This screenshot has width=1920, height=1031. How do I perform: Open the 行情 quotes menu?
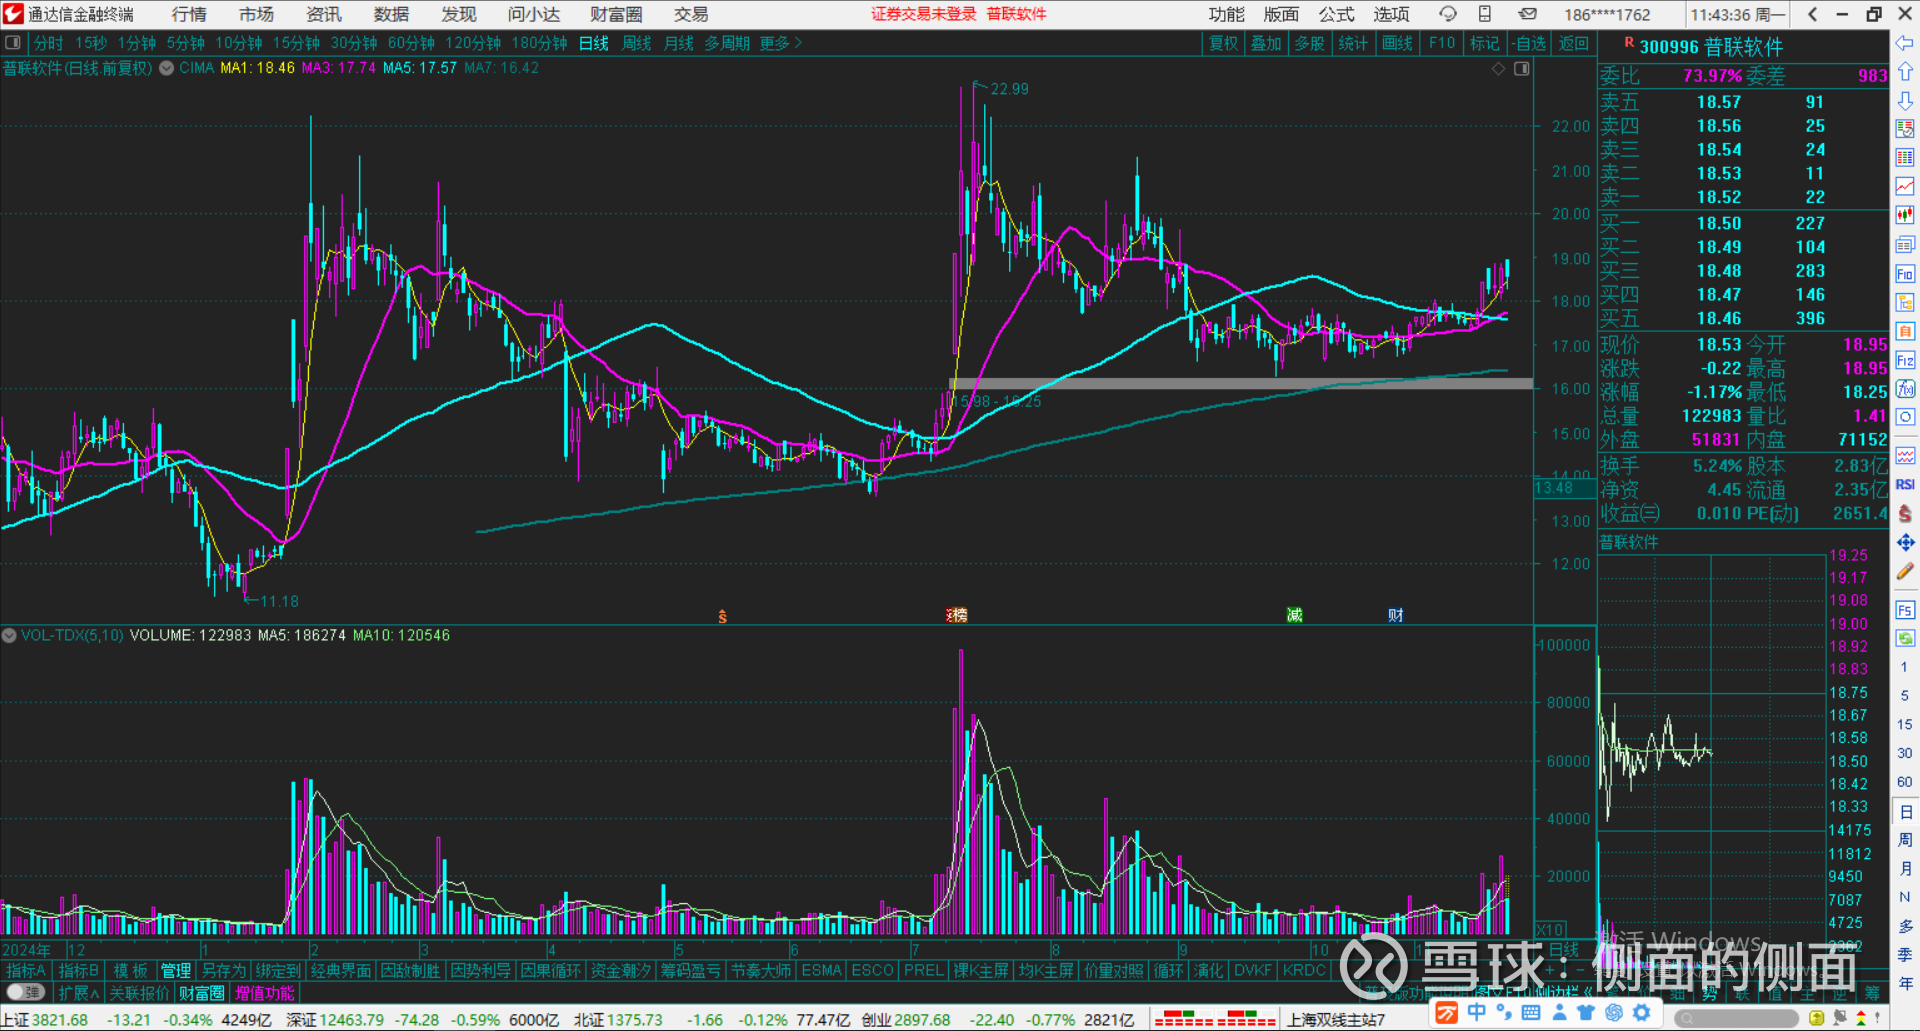tap(189, 14)
